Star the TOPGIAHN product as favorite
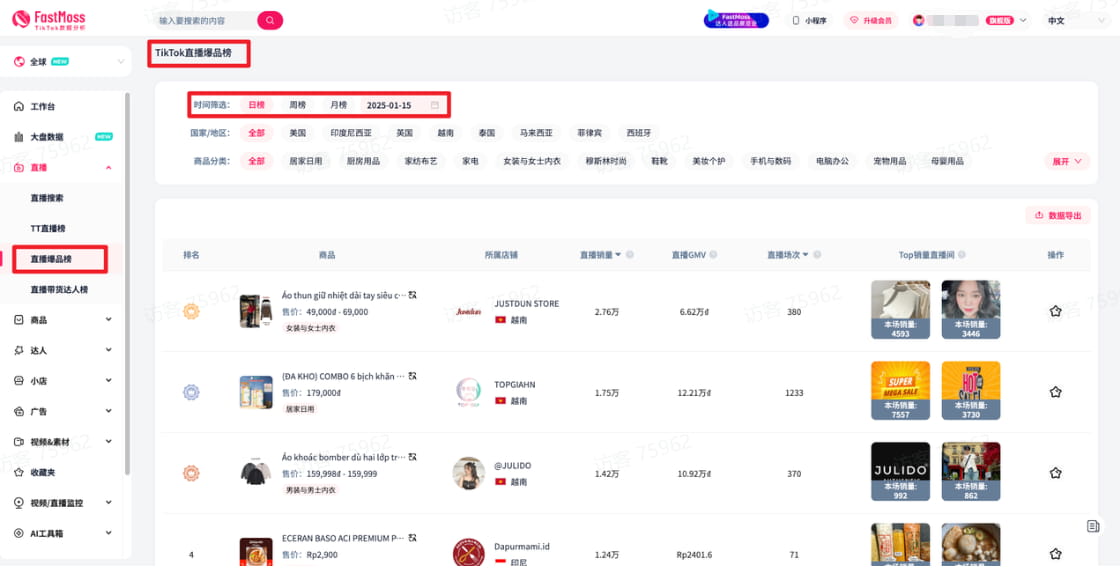Image resolution: width=1120 pixels, height=580 pixels. [1055, 392]
